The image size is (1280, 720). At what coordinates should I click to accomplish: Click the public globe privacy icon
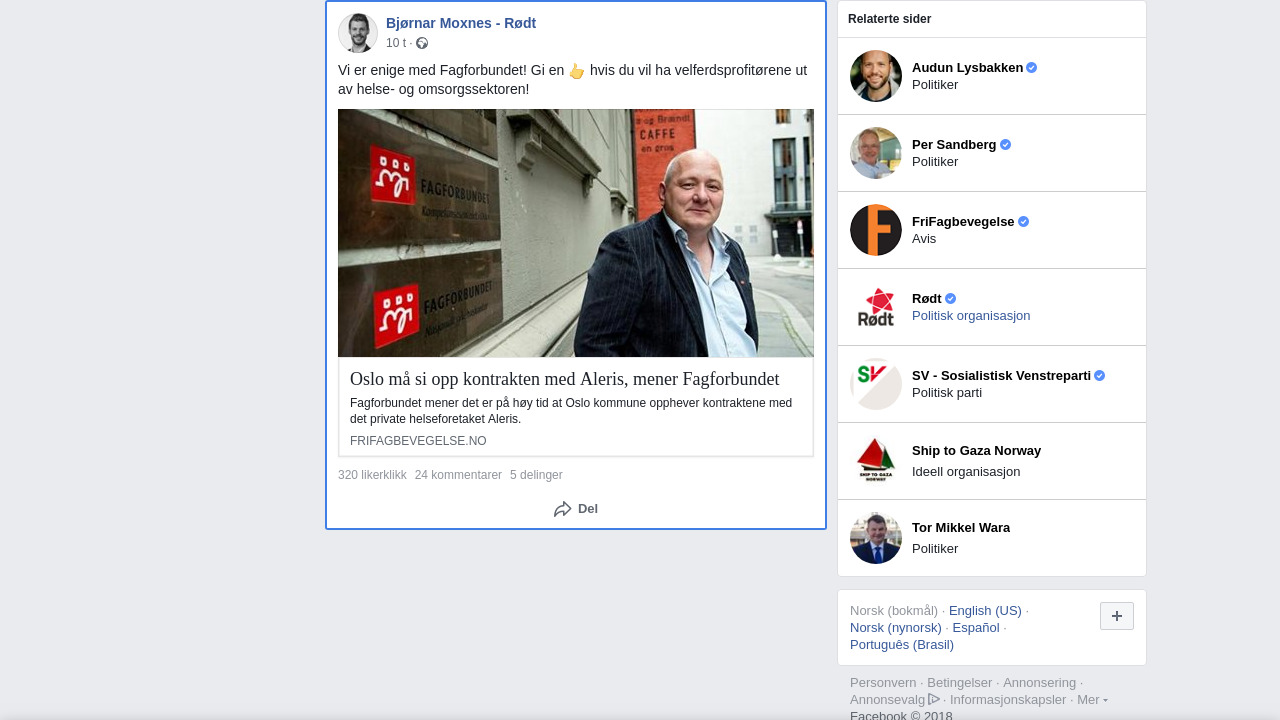pos(422,43)
